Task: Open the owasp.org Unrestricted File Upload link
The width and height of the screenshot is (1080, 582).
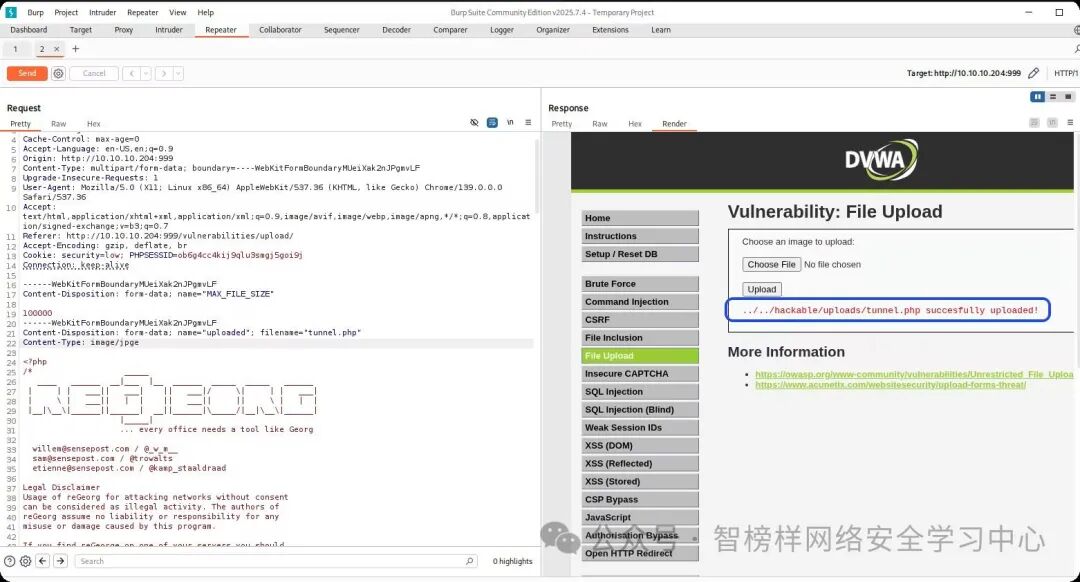Action: coord(914,374)
